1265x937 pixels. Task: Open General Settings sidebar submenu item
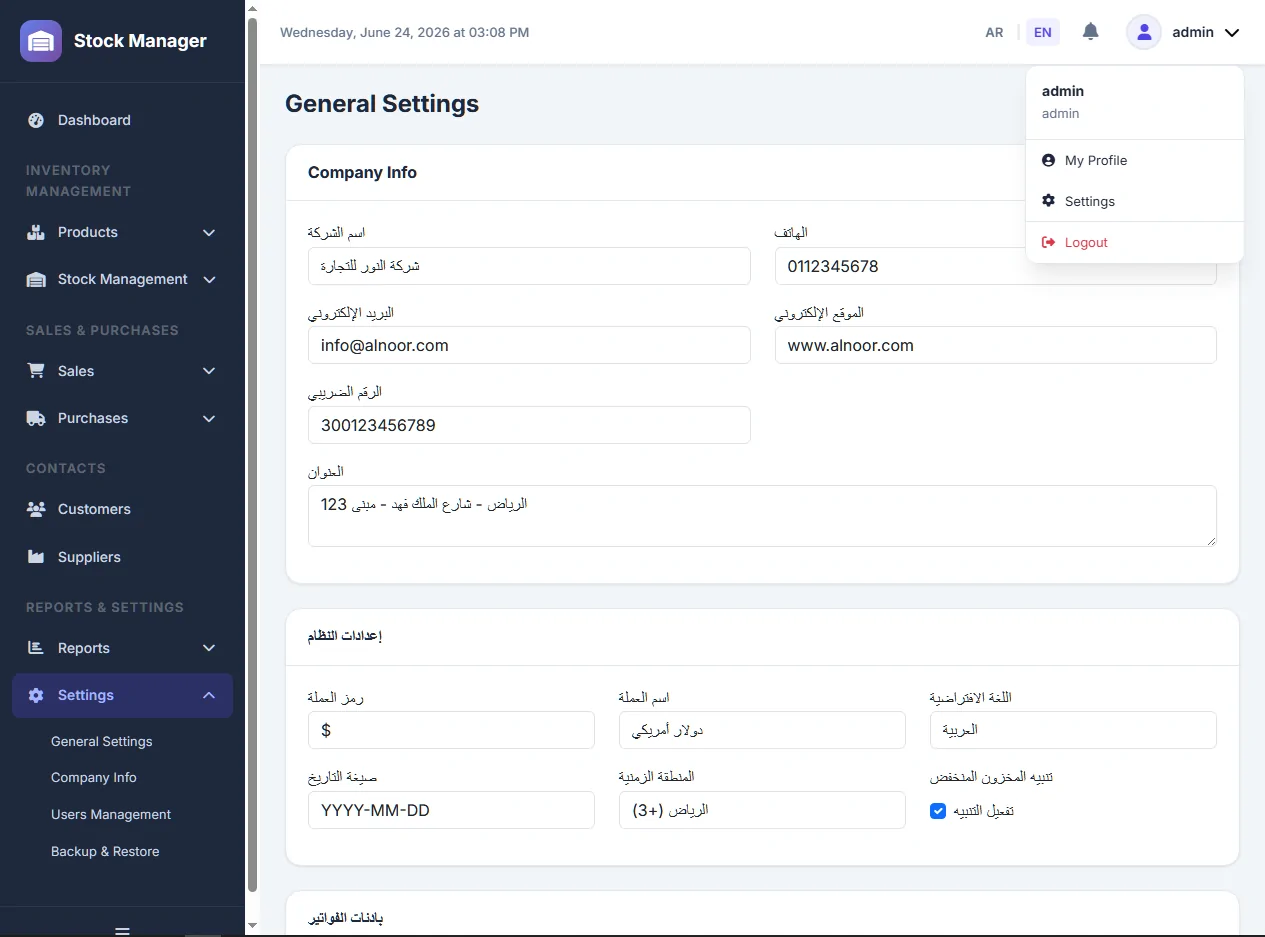tap(102, 741)
